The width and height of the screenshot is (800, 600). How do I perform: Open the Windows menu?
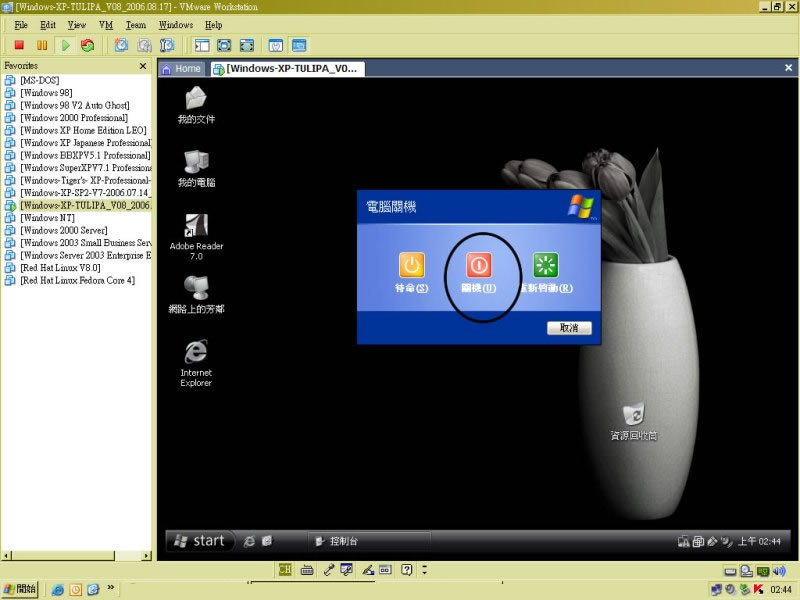(x=176, y=25)
